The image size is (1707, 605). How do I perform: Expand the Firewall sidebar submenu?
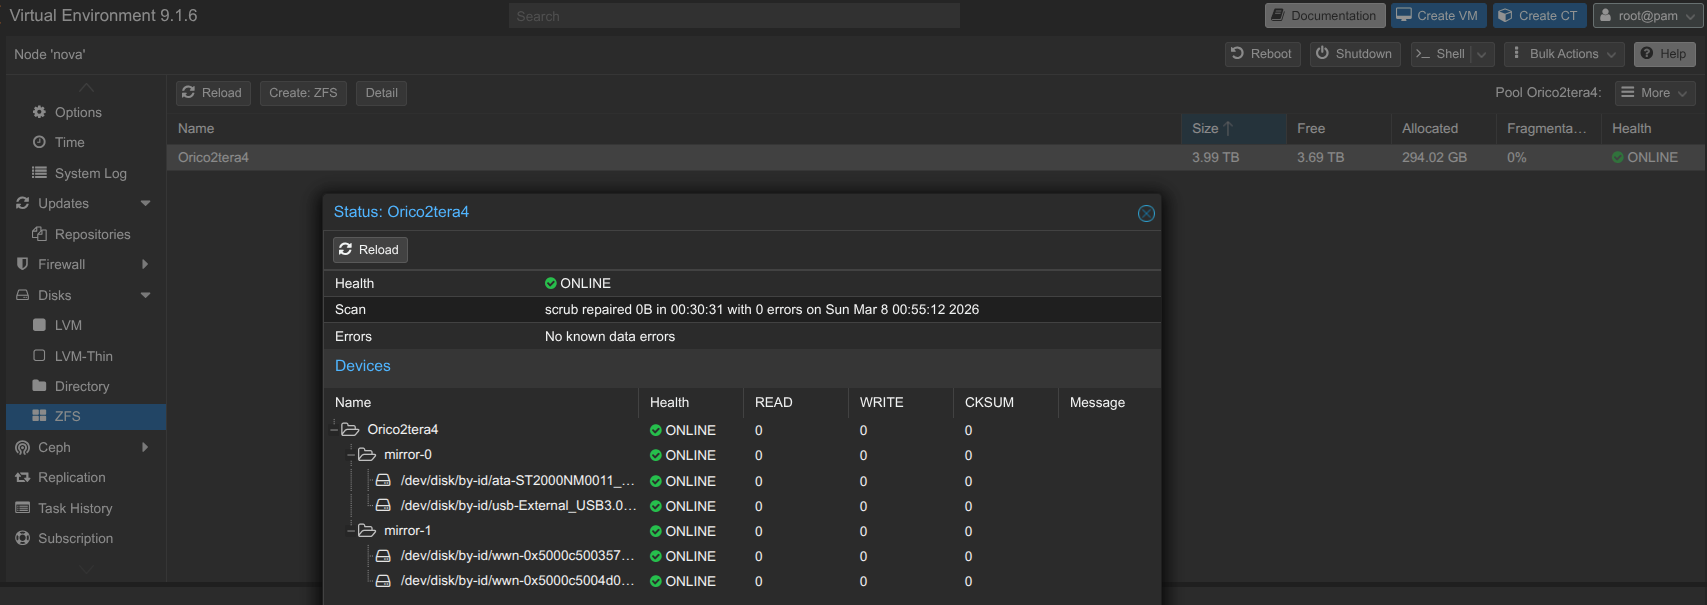[x=146, y=264]
